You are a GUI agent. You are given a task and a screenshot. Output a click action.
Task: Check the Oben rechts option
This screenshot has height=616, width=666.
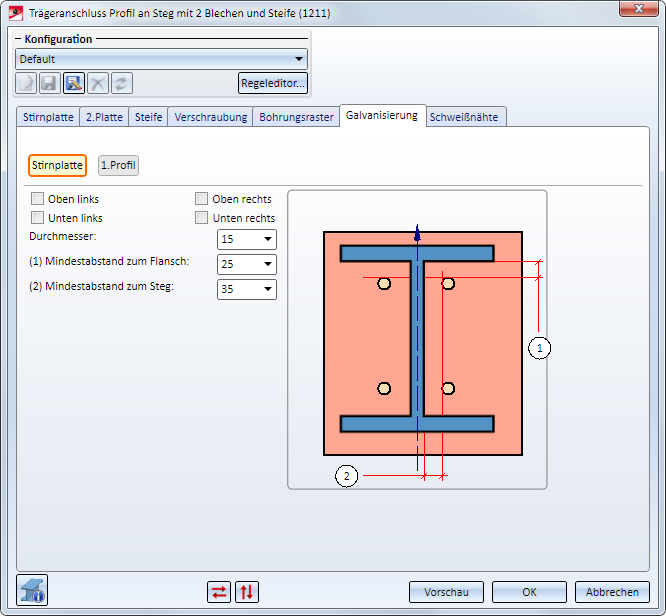(x=202, y=199)
